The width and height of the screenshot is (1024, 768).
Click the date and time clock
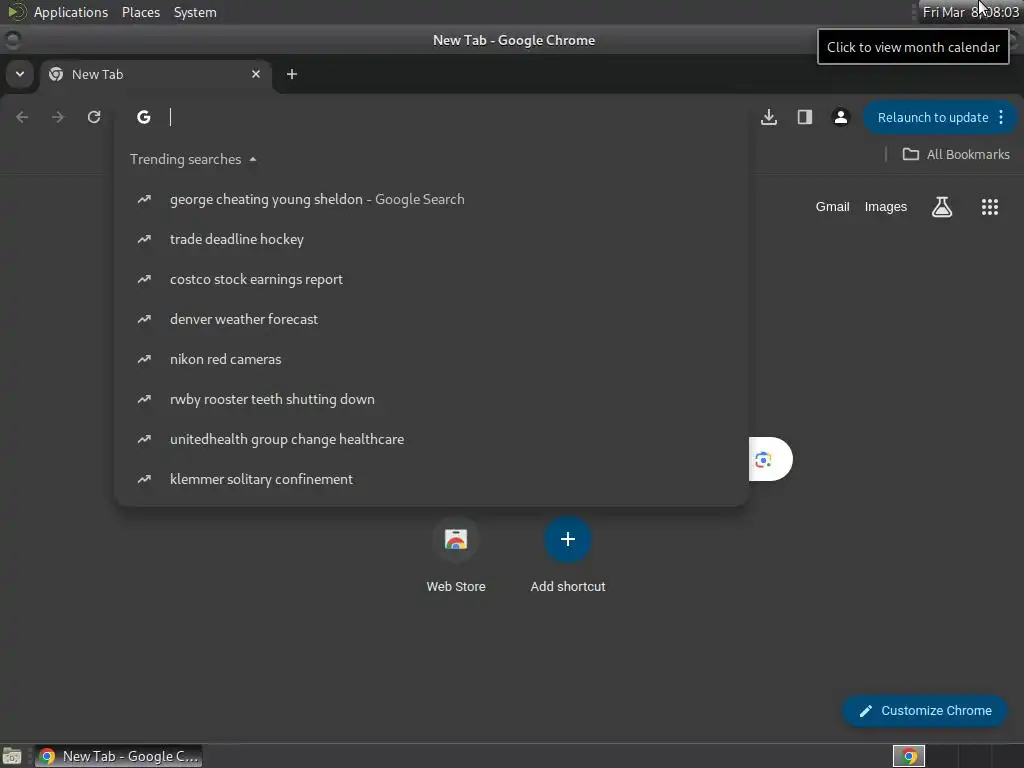[x=970, y=12]
